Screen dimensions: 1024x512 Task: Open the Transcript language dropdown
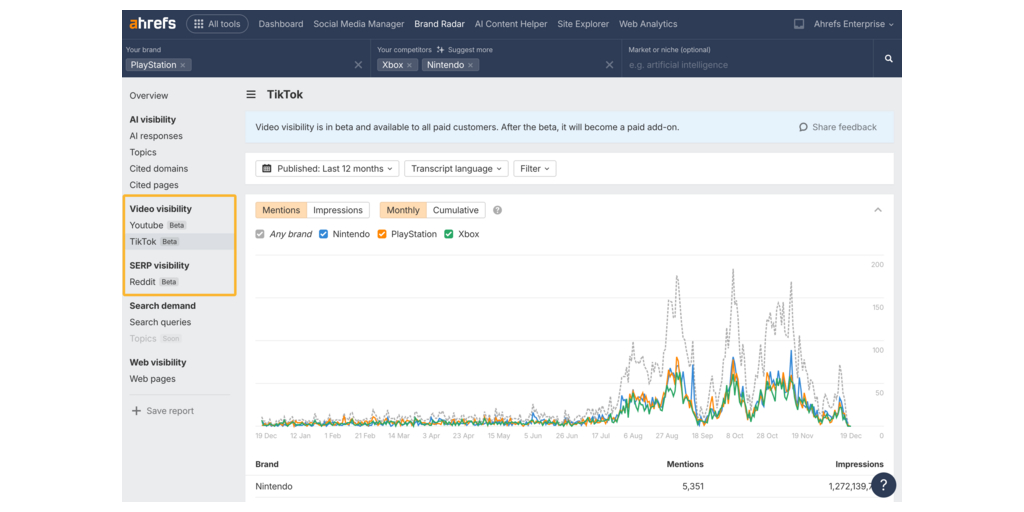point(456,169)
